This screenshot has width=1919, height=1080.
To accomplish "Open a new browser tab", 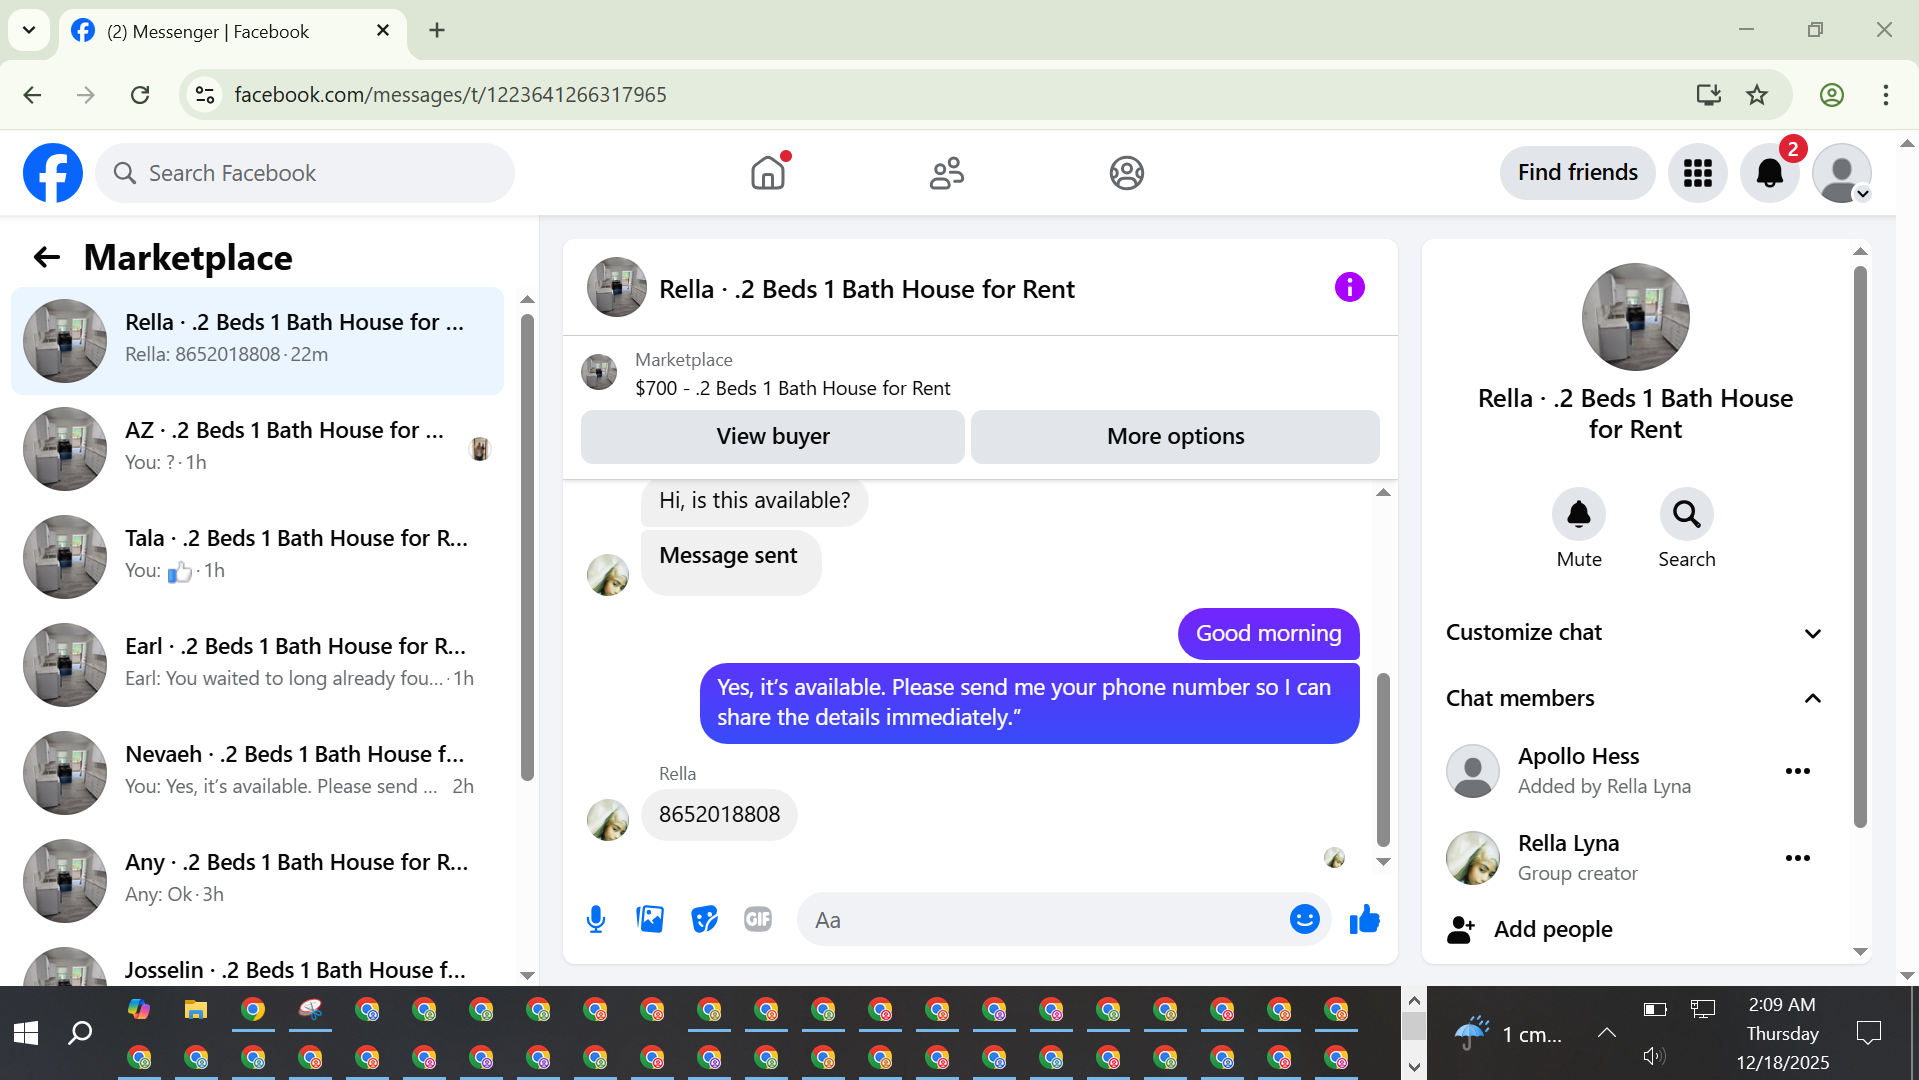I will [437, 30].
